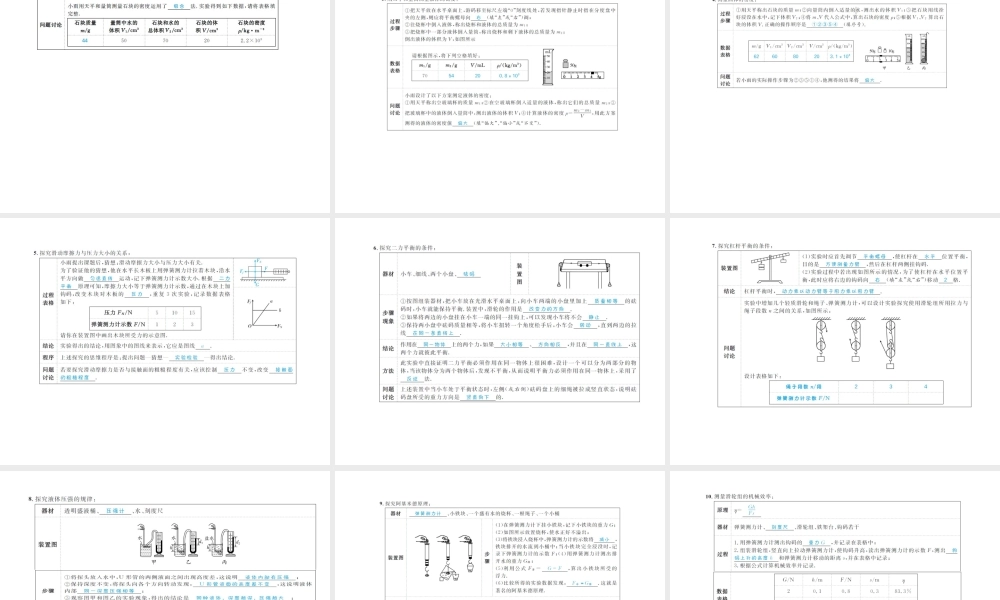Select '原理' row label on page 10
The height and width of the screenshot is (600, 1000).
[x=722, y=510]
